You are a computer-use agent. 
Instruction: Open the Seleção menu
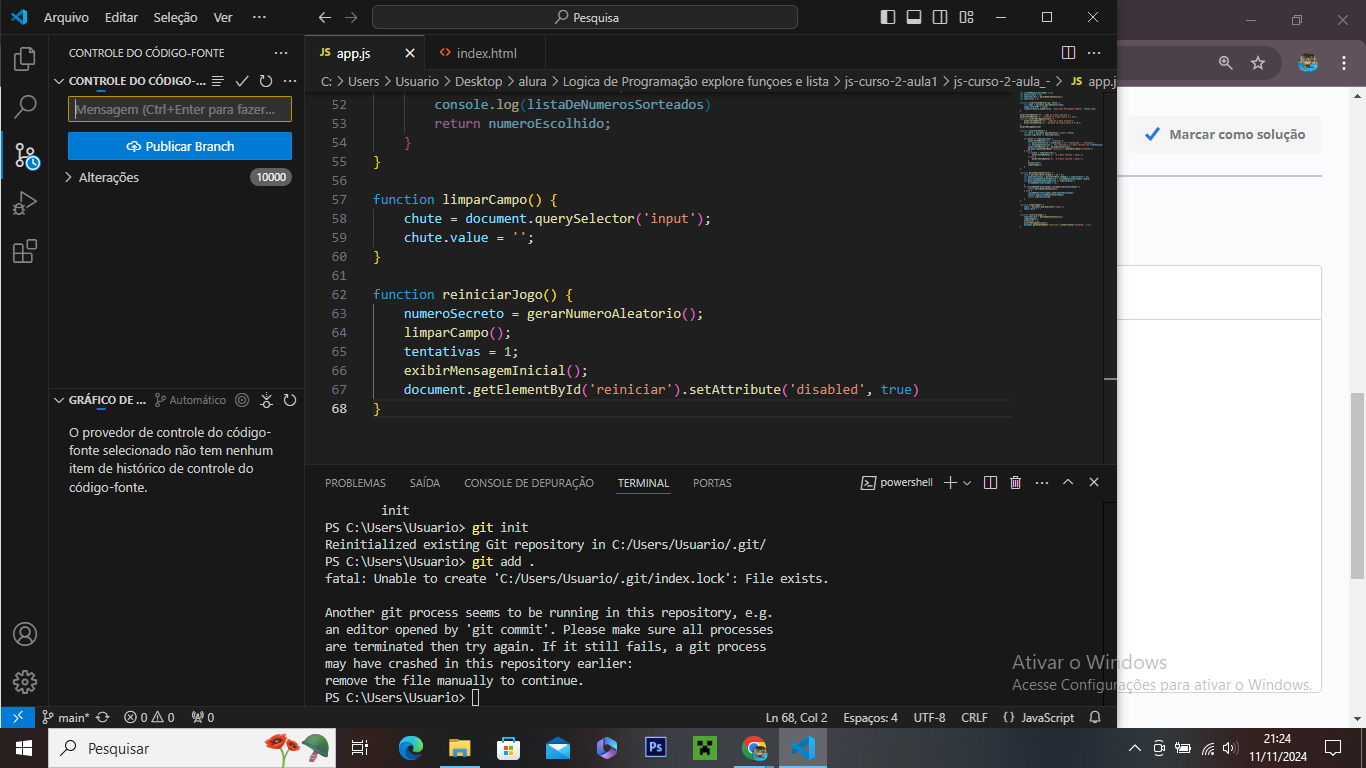click(176, 17)
